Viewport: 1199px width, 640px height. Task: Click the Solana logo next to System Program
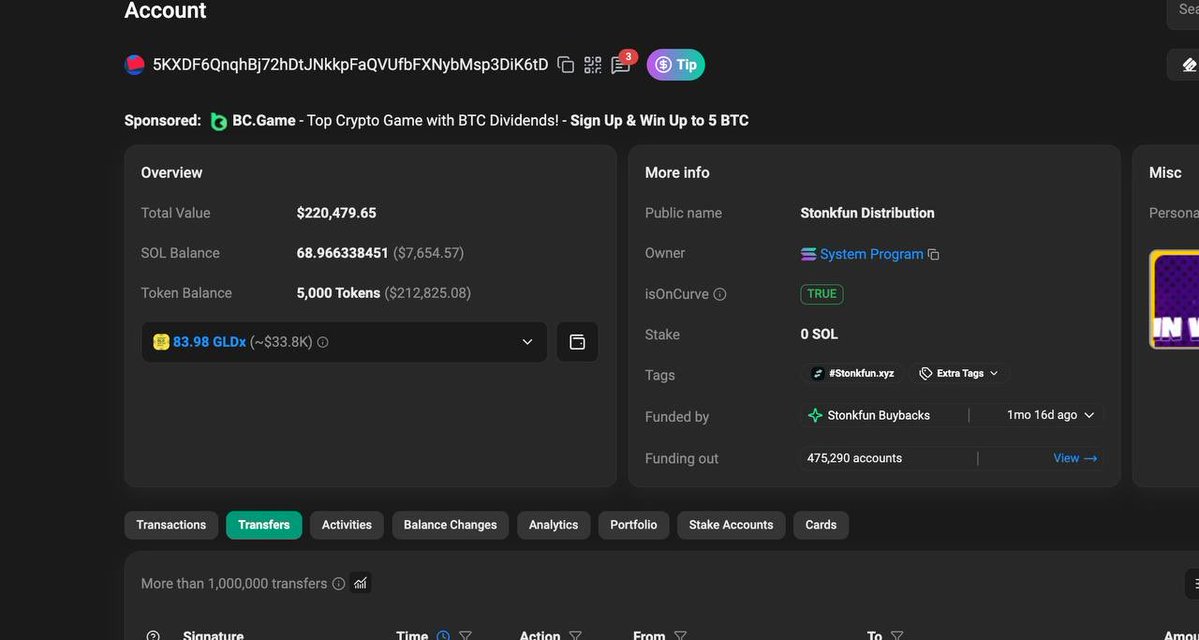808,254
